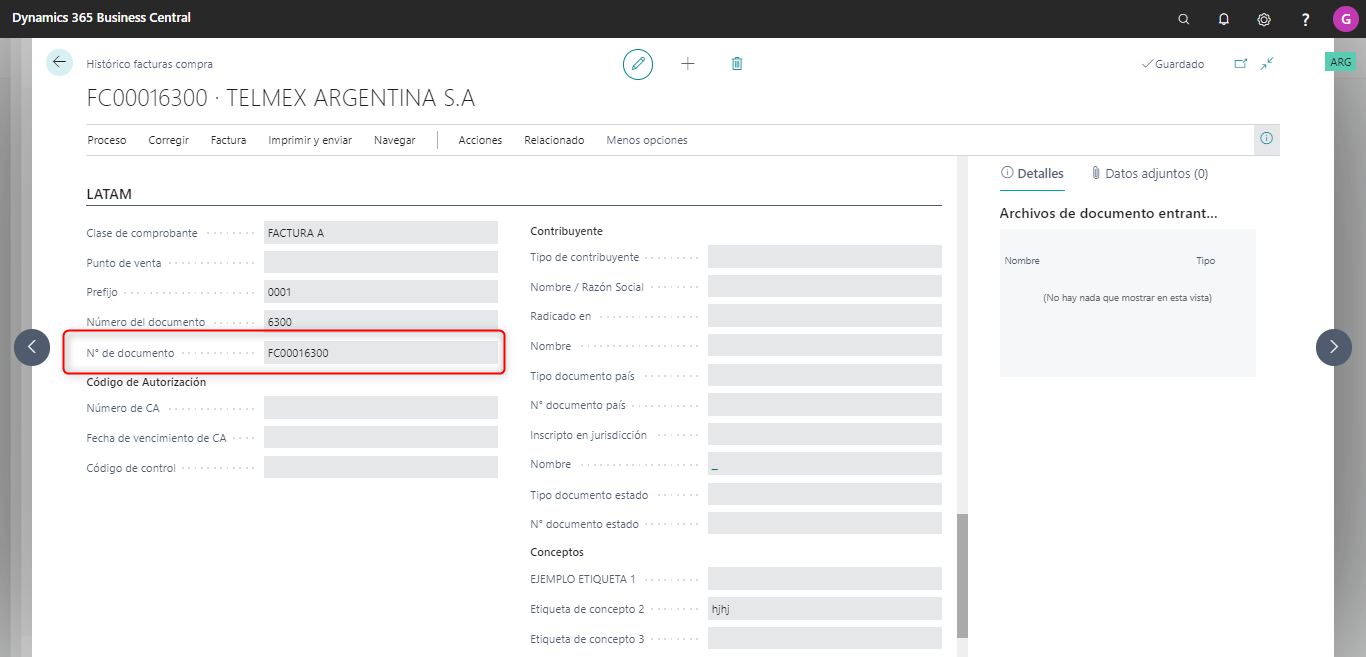Edit the invoice with the pencil icon
Image resolution: width=1366 pixels, height=657 pixels.
pyautogui.click(x=638, y=64)
